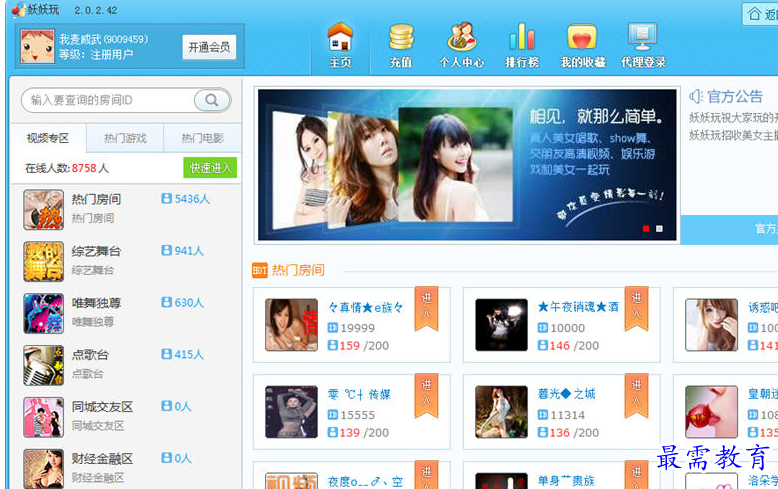The image size is (778, 489).
Task: Open the 排行榜 ranking chart icon
Action: click(522, 37)
